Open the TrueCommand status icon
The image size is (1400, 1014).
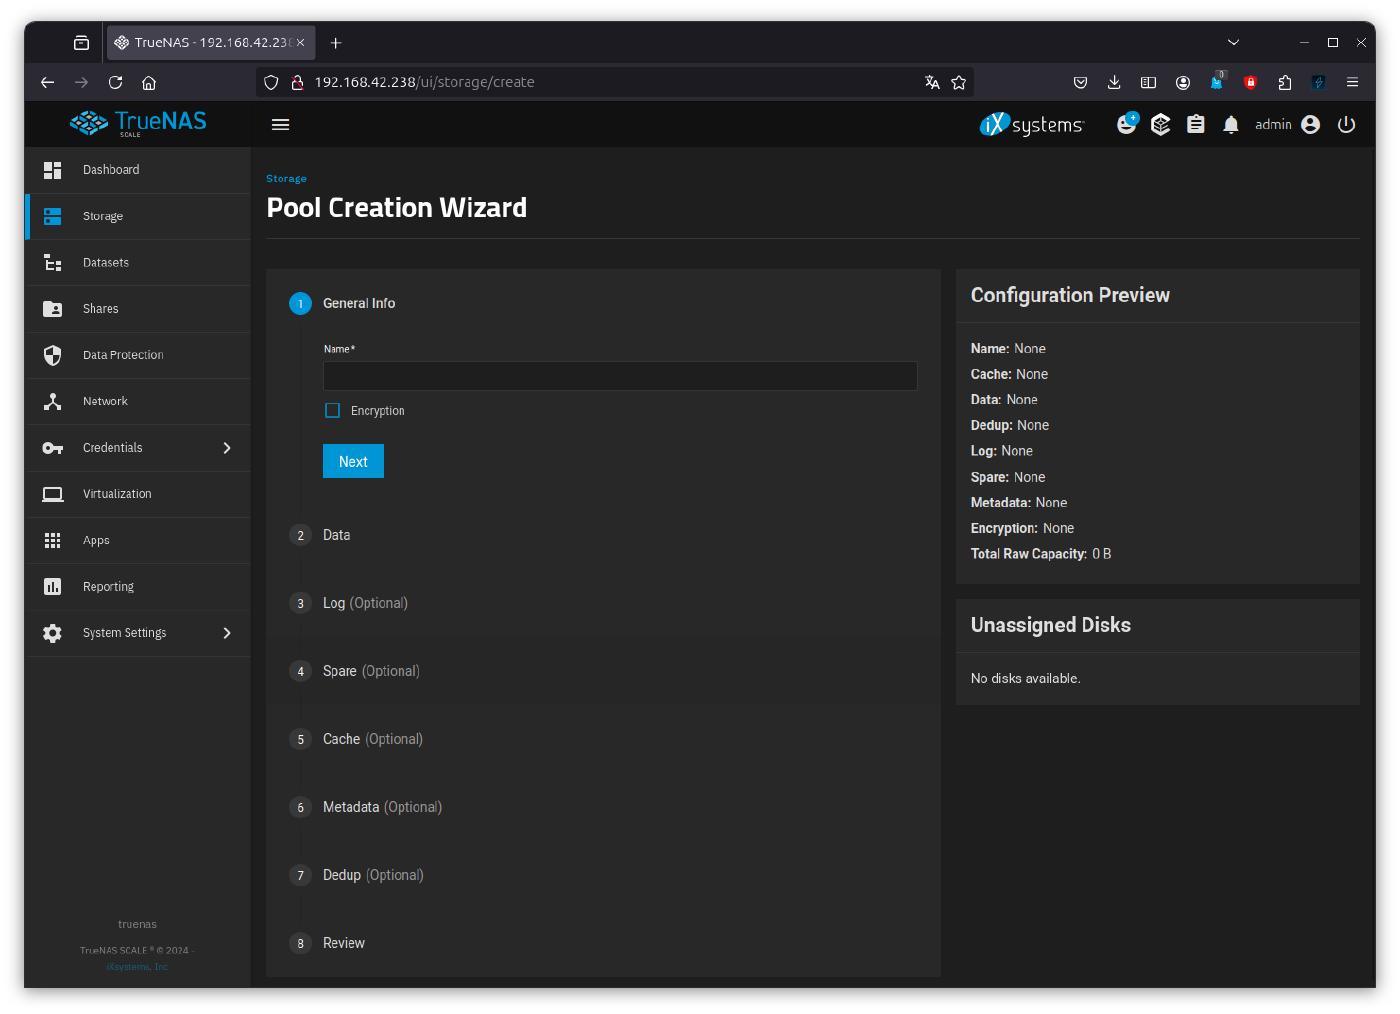tap(1160, 125)
